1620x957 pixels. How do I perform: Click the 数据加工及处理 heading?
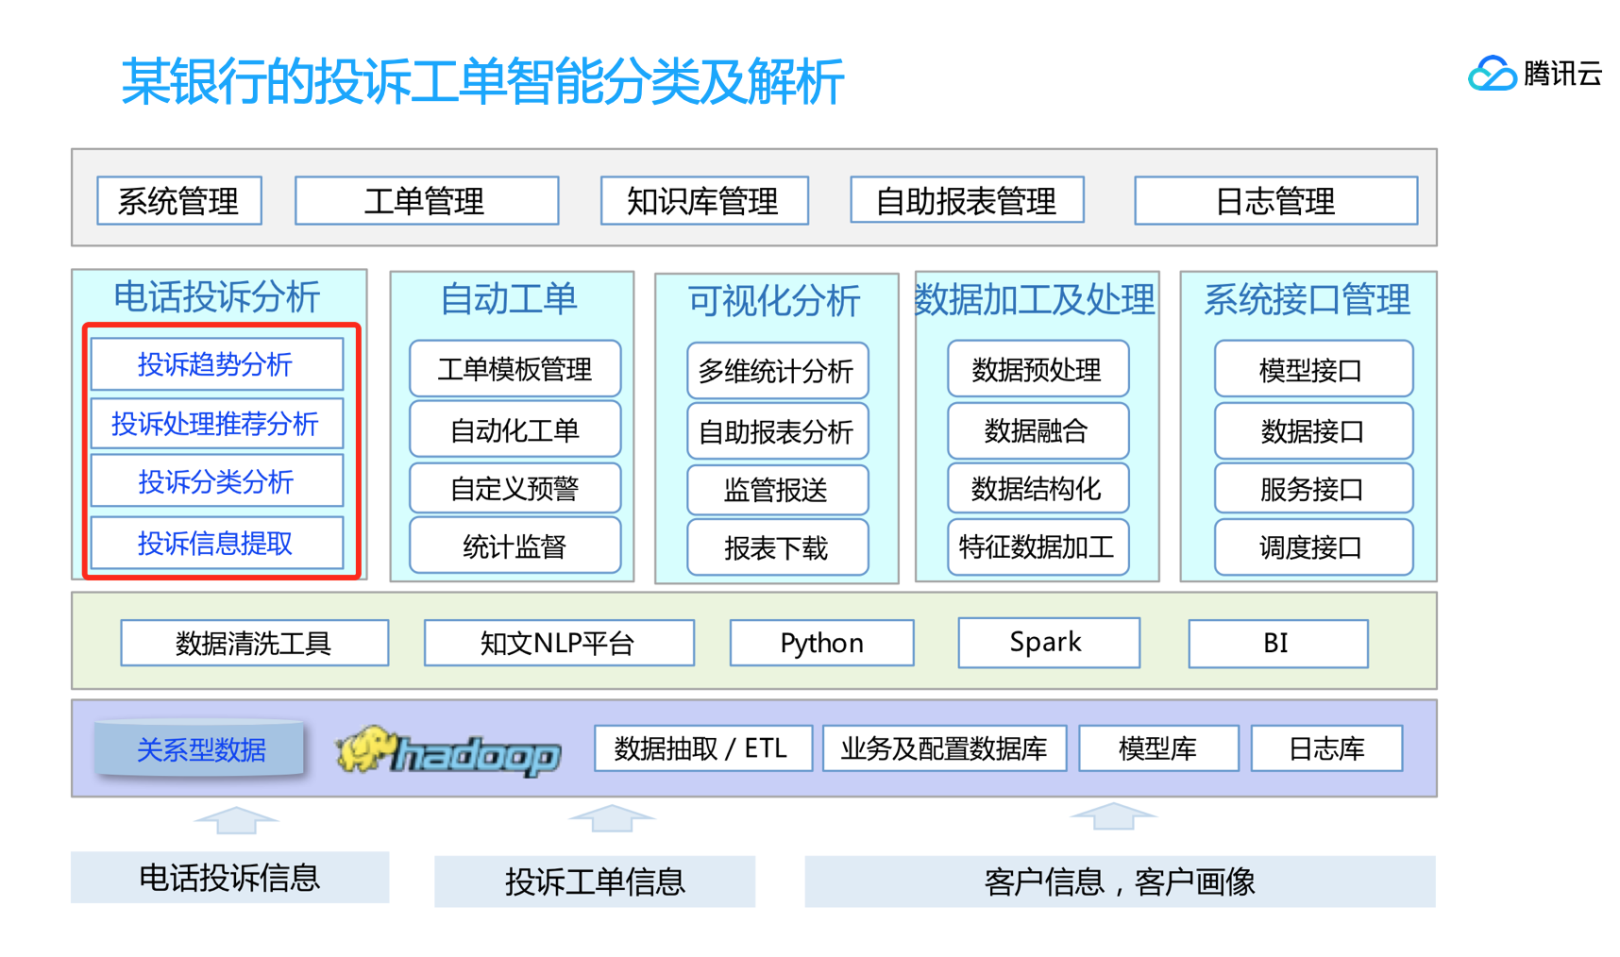point(1036,299)
